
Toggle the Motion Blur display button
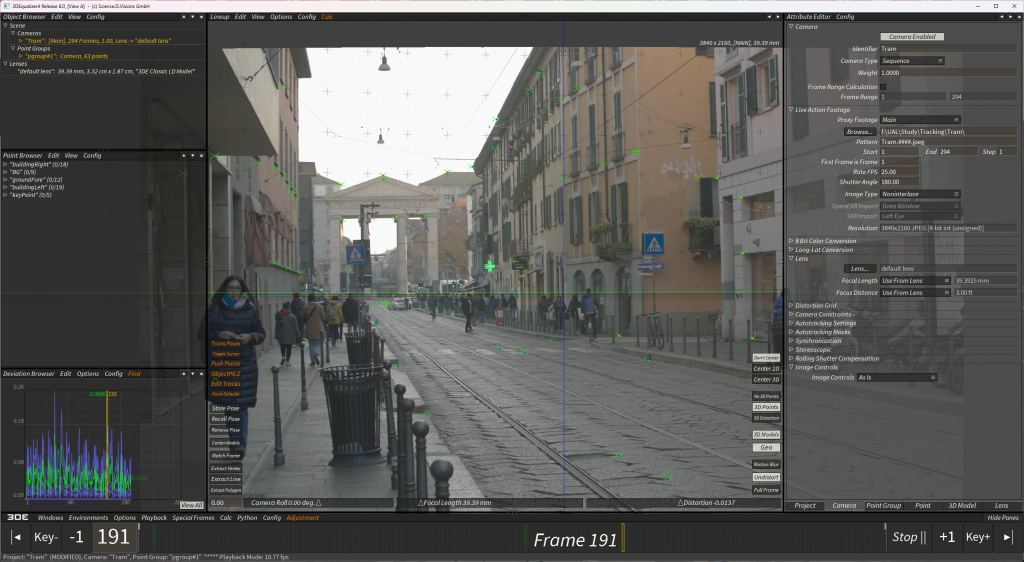pos(766,464)
